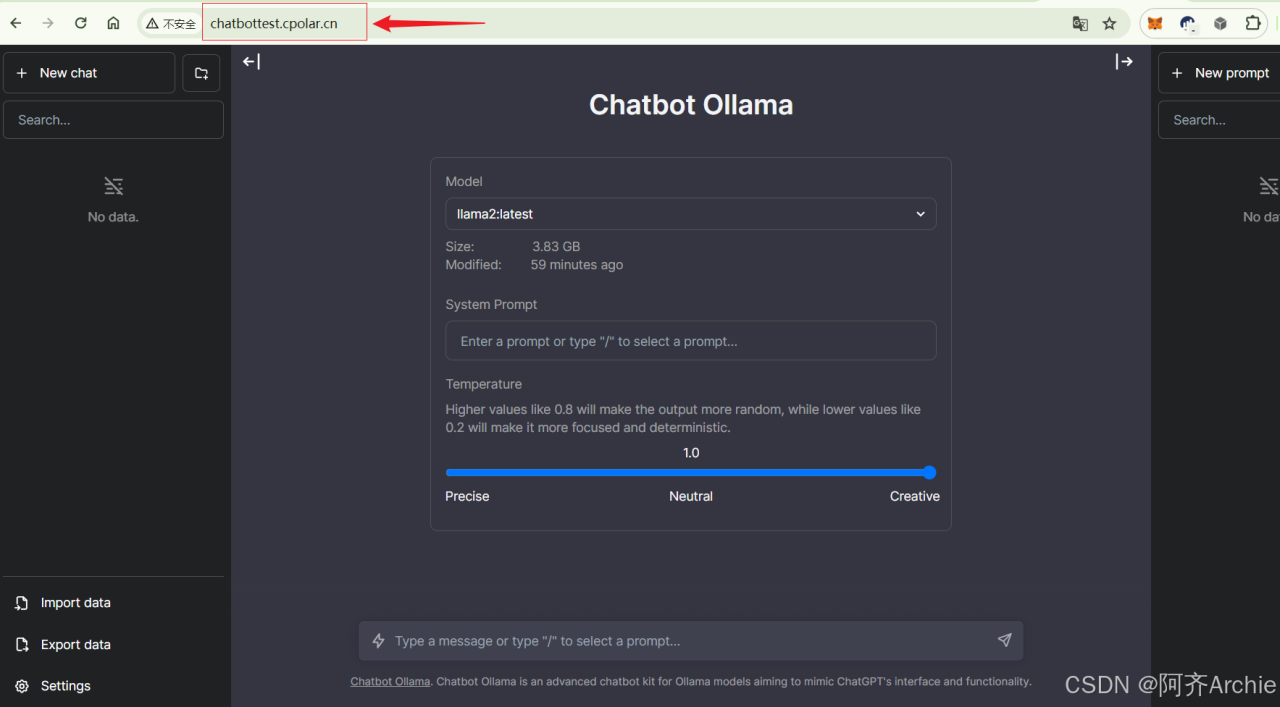Open the cube extension icon
Image resolution: width=1280 pixels, height=707 pixels.
click(1220, 23)
